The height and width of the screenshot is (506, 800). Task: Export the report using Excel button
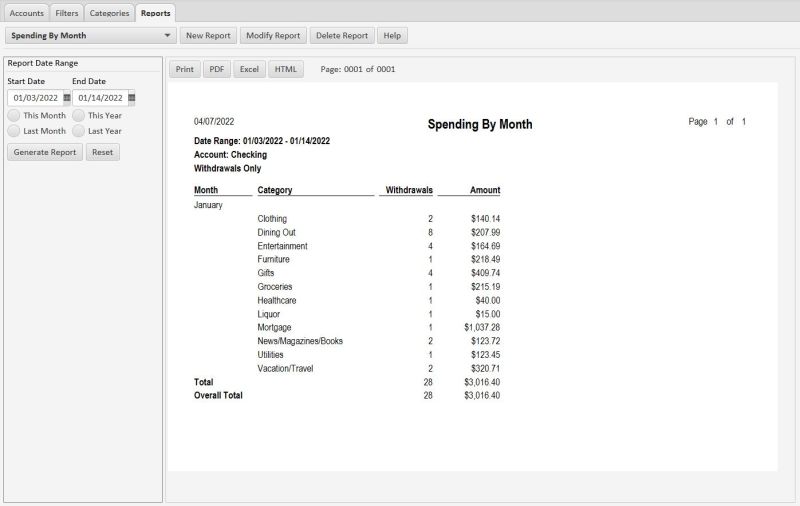coord(249,69)
